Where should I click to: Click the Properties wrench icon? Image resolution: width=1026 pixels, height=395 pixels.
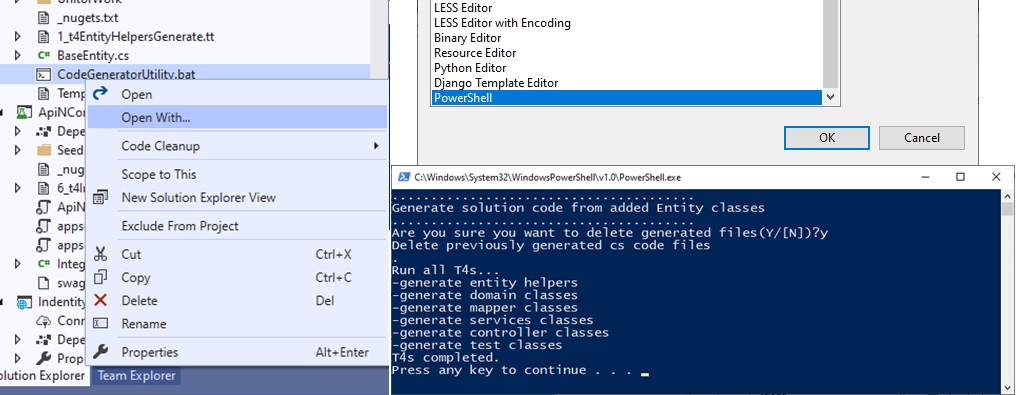click(100, 352)
